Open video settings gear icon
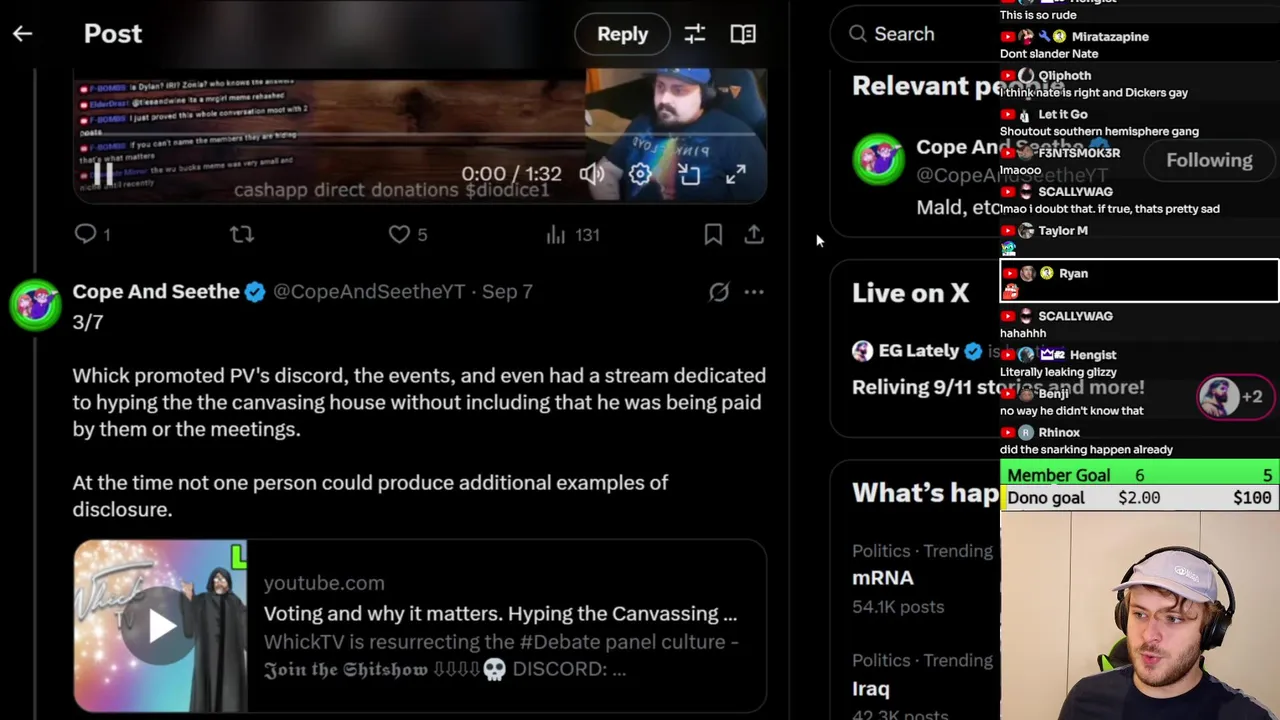 click(640, 174)
